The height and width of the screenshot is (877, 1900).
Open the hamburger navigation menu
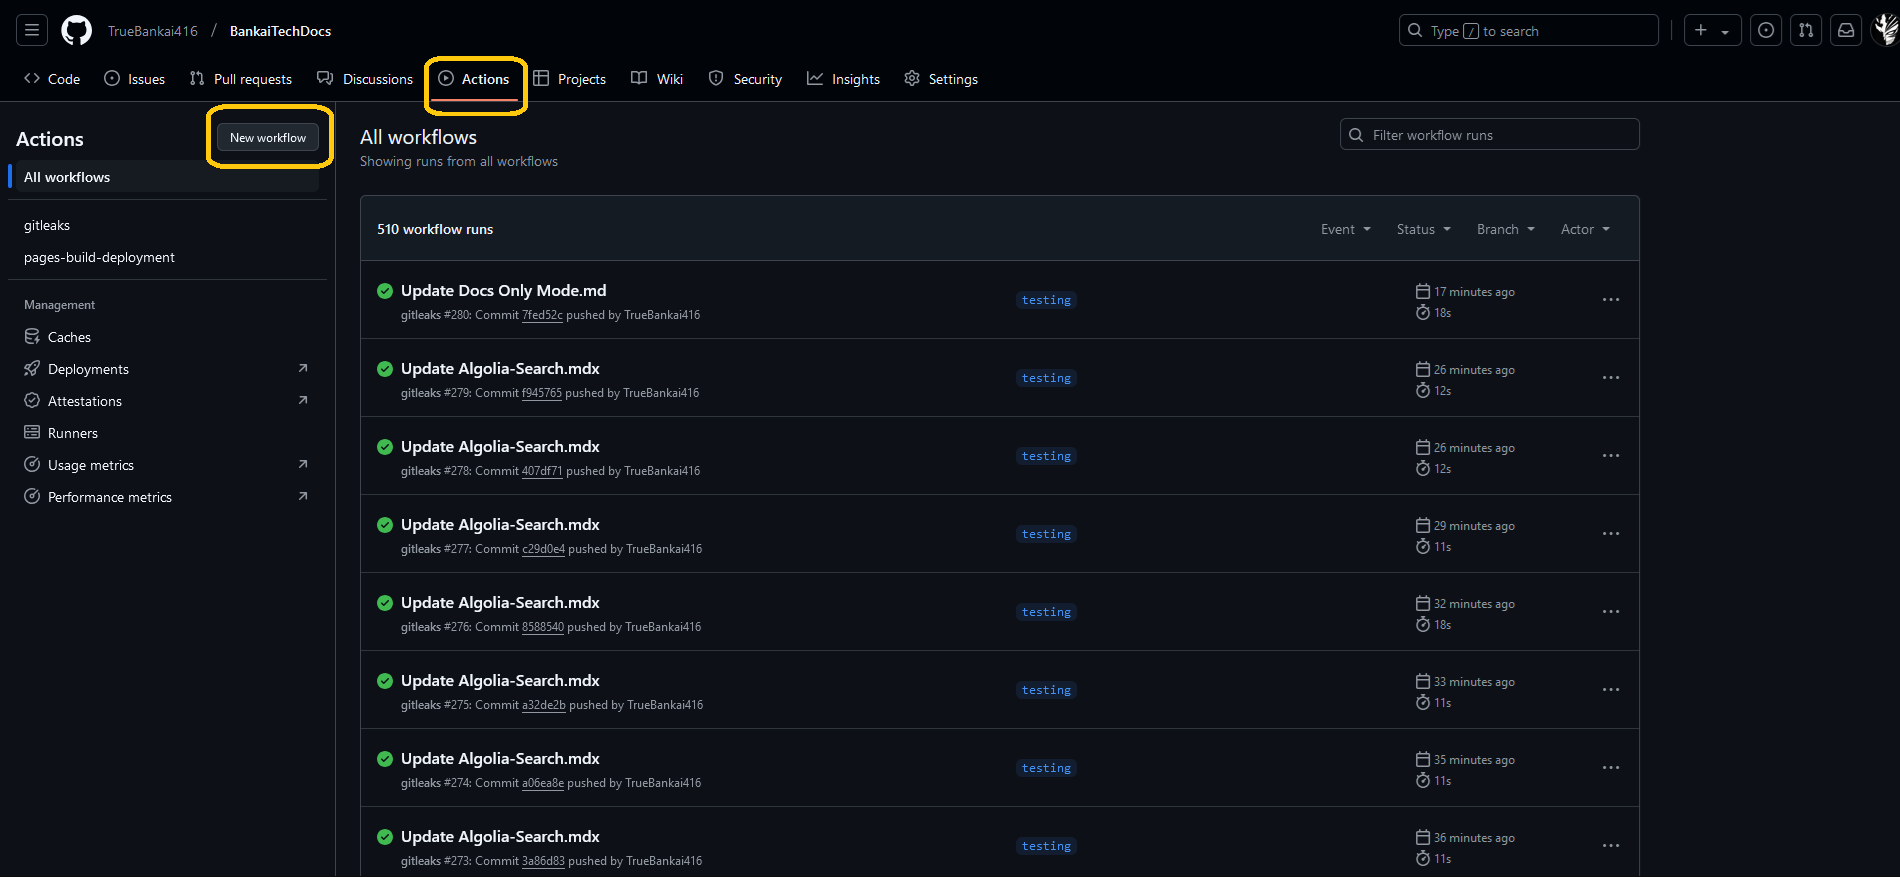point(32,31)
